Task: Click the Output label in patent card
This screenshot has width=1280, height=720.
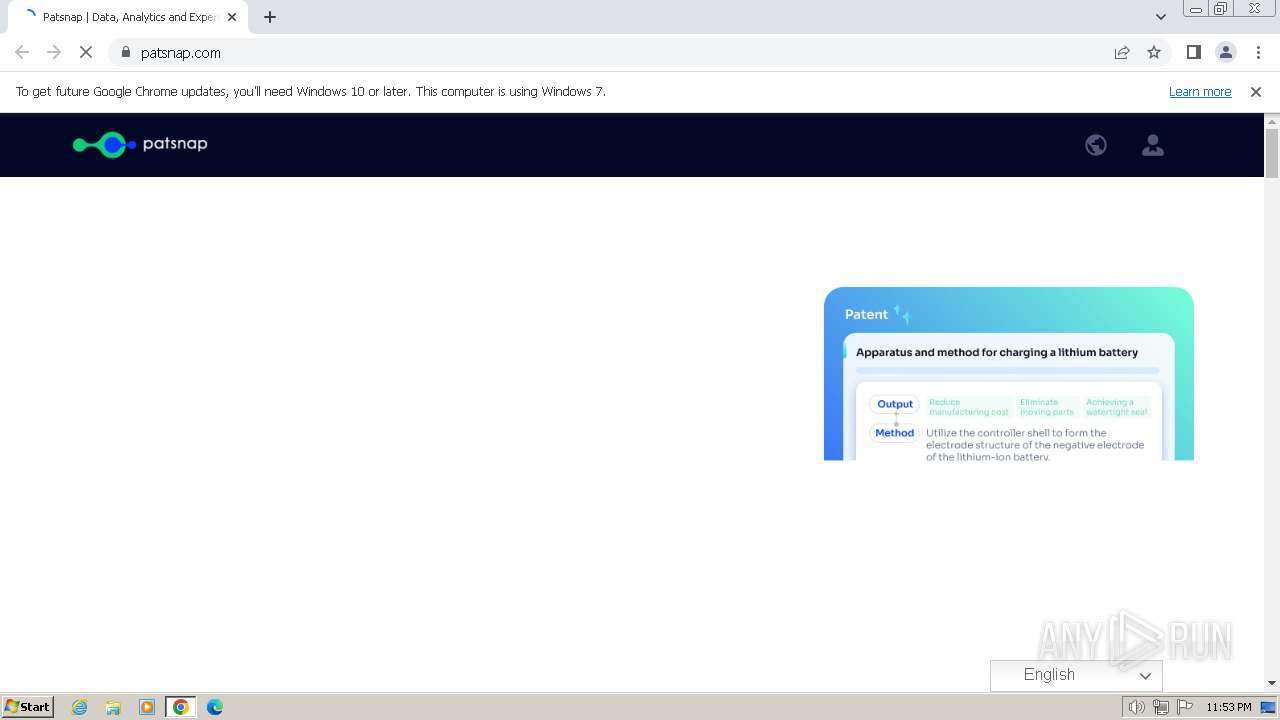Action: [x=895, y=404]
